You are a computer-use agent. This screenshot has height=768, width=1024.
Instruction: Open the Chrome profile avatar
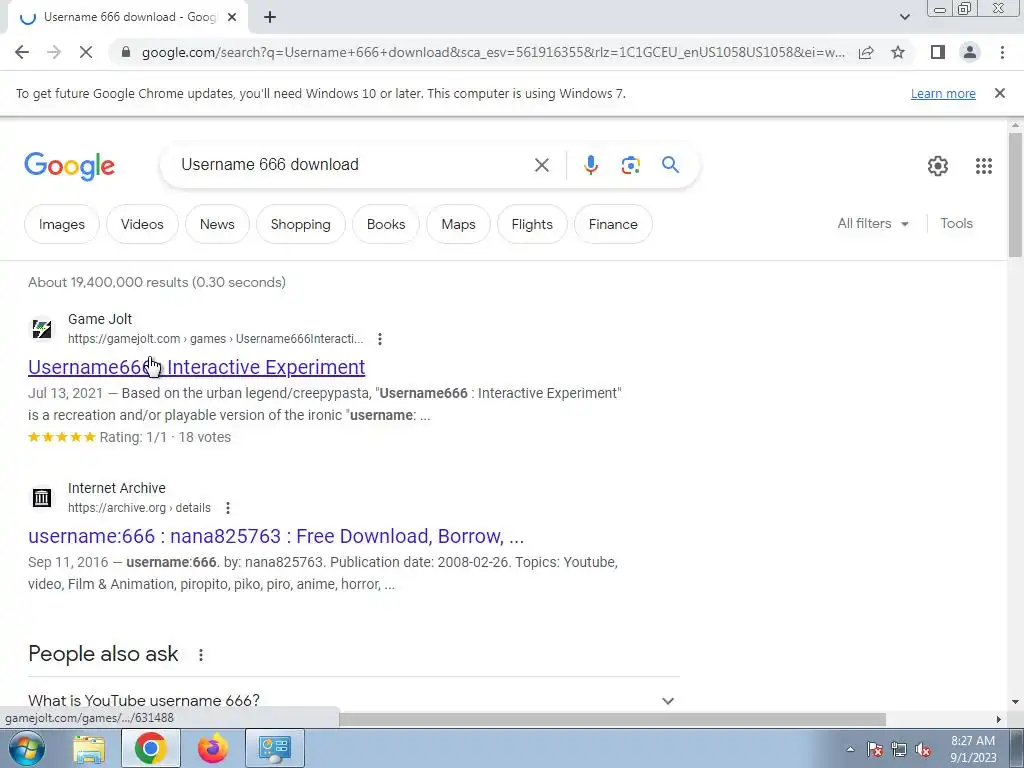970,52
